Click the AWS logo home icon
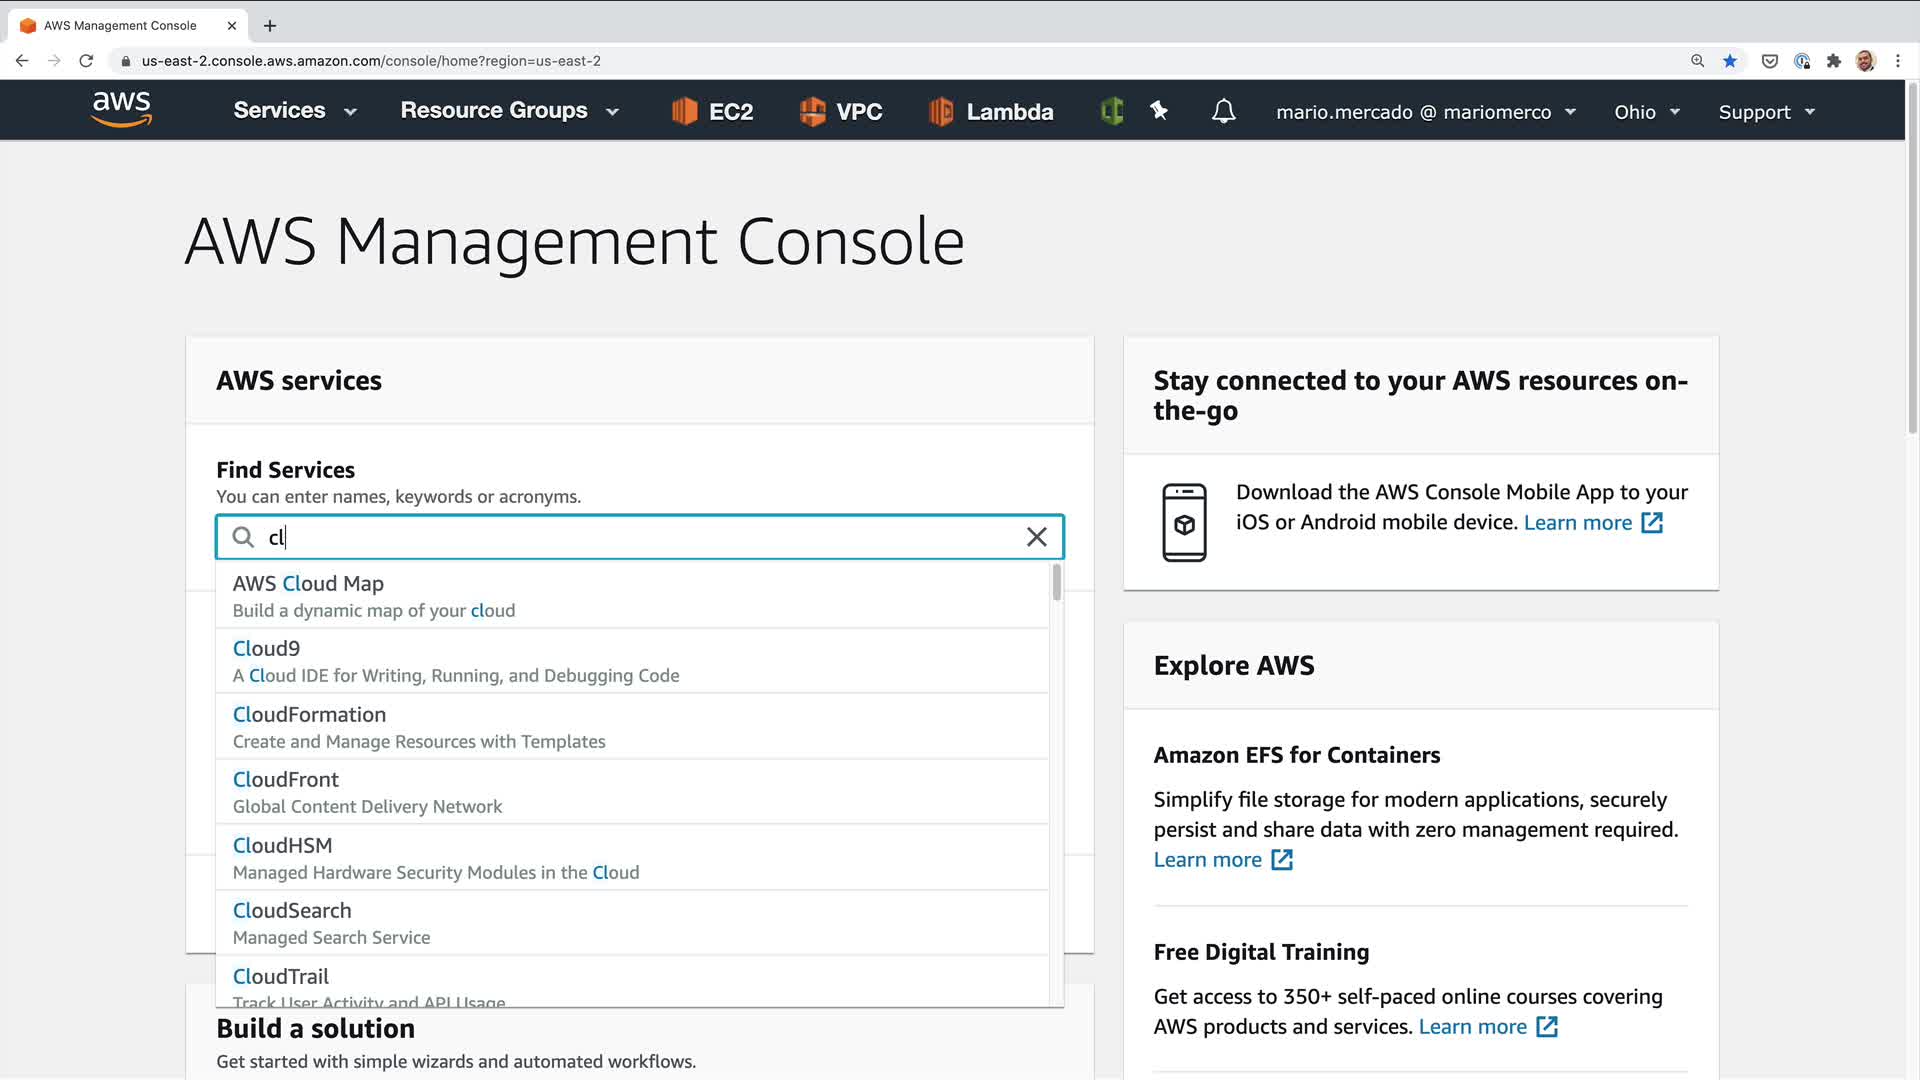The image size is (1920, 1080). pos(121,110)
